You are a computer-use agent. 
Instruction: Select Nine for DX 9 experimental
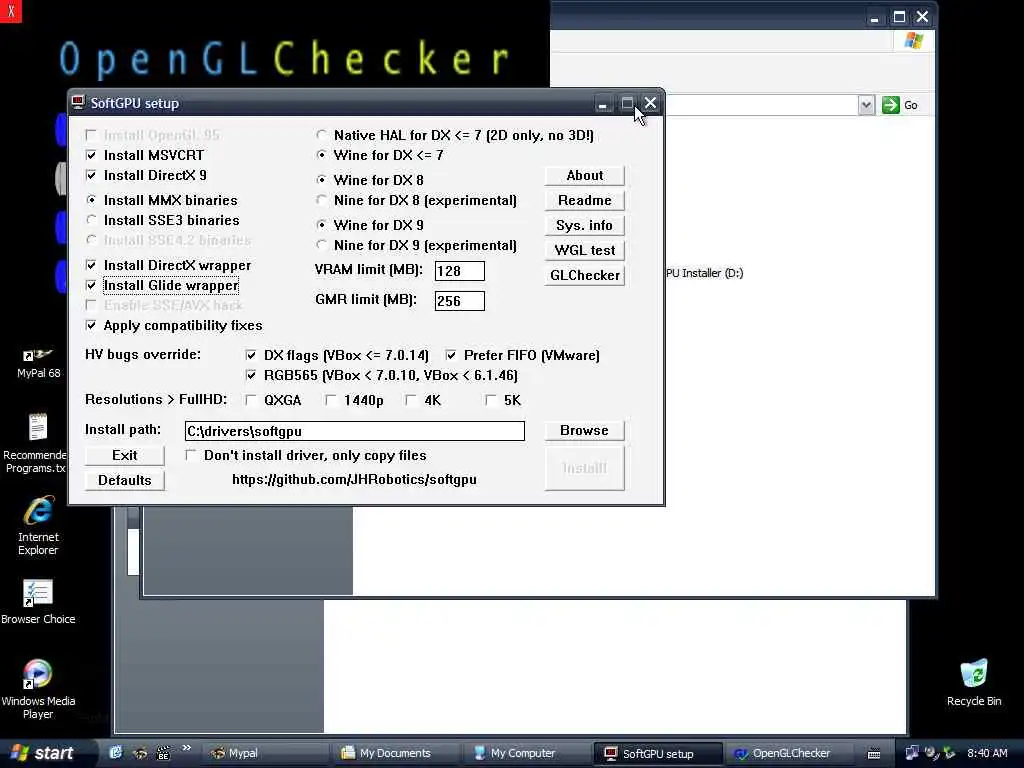click(321, 245)
